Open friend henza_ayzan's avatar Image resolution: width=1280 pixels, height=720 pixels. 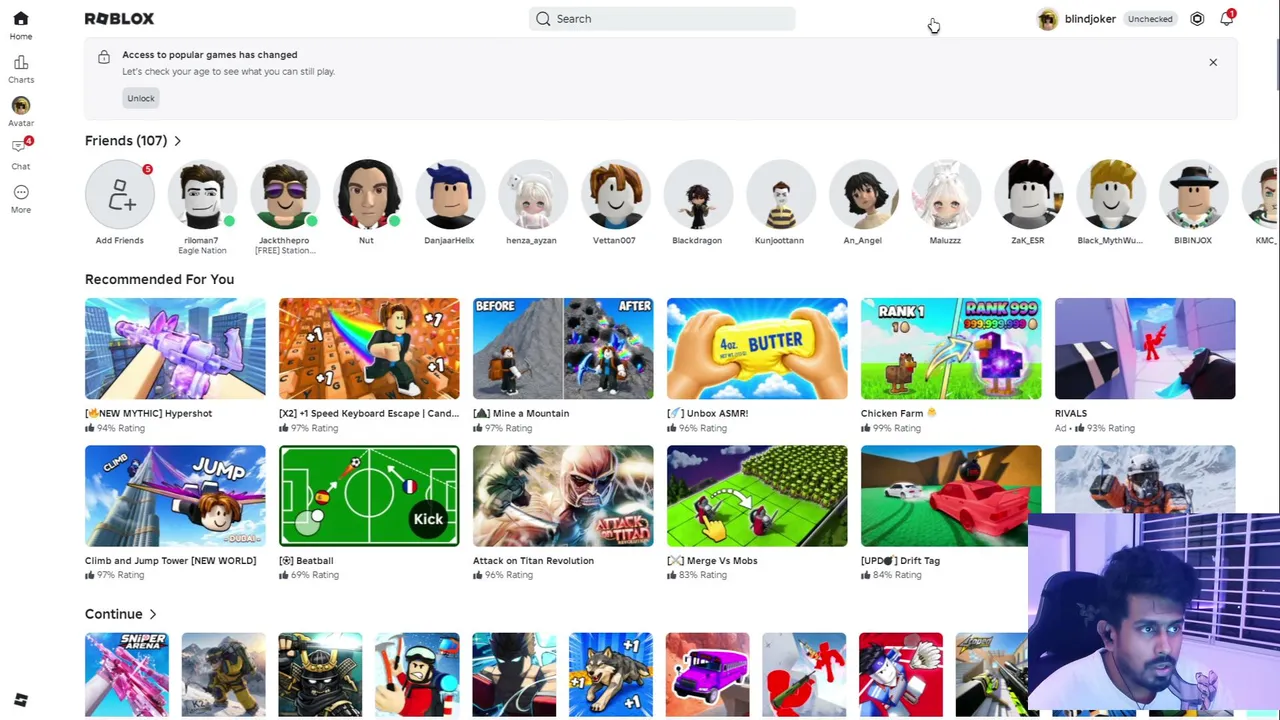coord(532,194)
